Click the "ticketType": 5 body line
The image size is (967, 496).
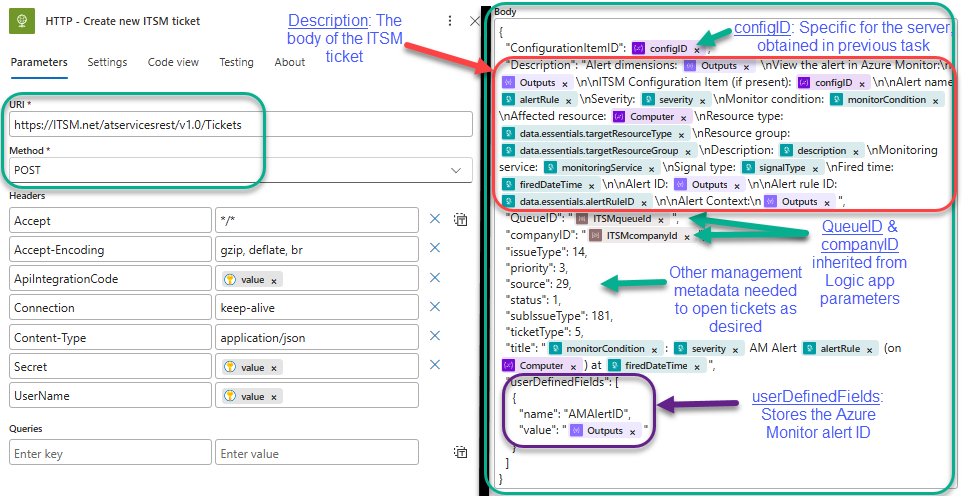[544, 332]
